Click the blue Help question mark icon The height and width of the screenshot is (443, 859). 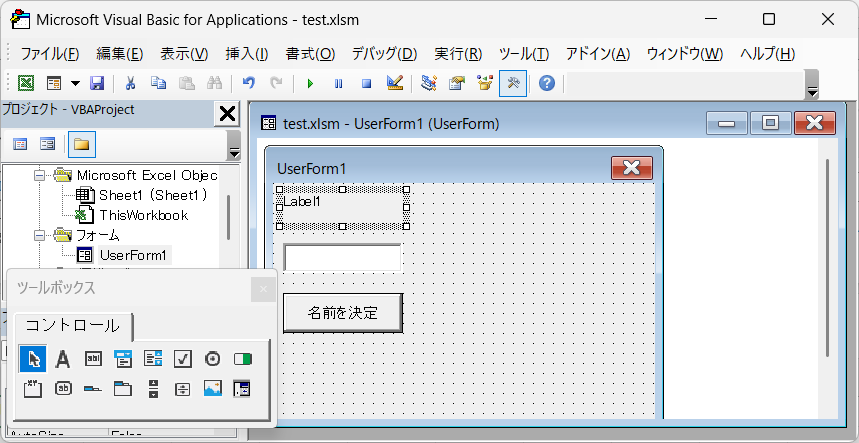tap(547, 83)
